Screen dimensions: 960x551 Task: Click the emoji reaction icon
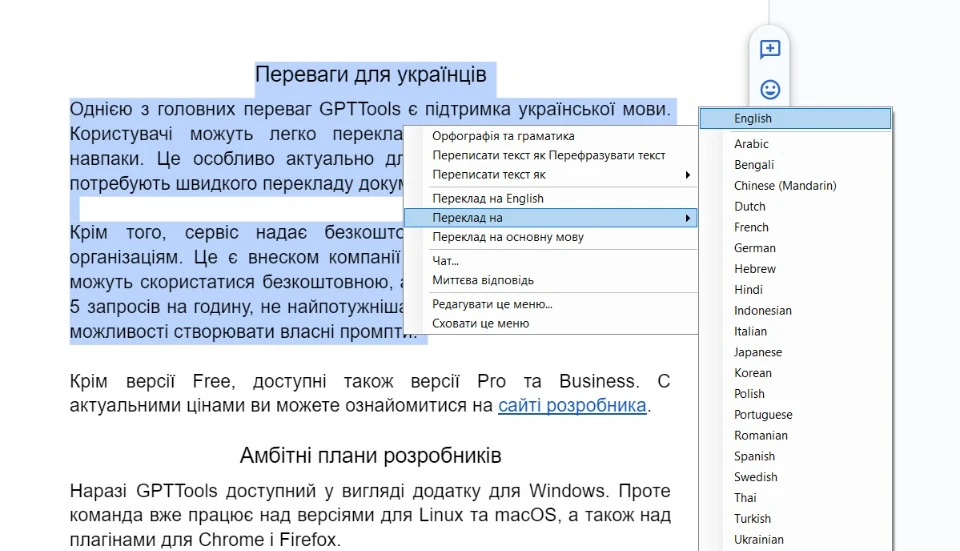click(769, 90)
